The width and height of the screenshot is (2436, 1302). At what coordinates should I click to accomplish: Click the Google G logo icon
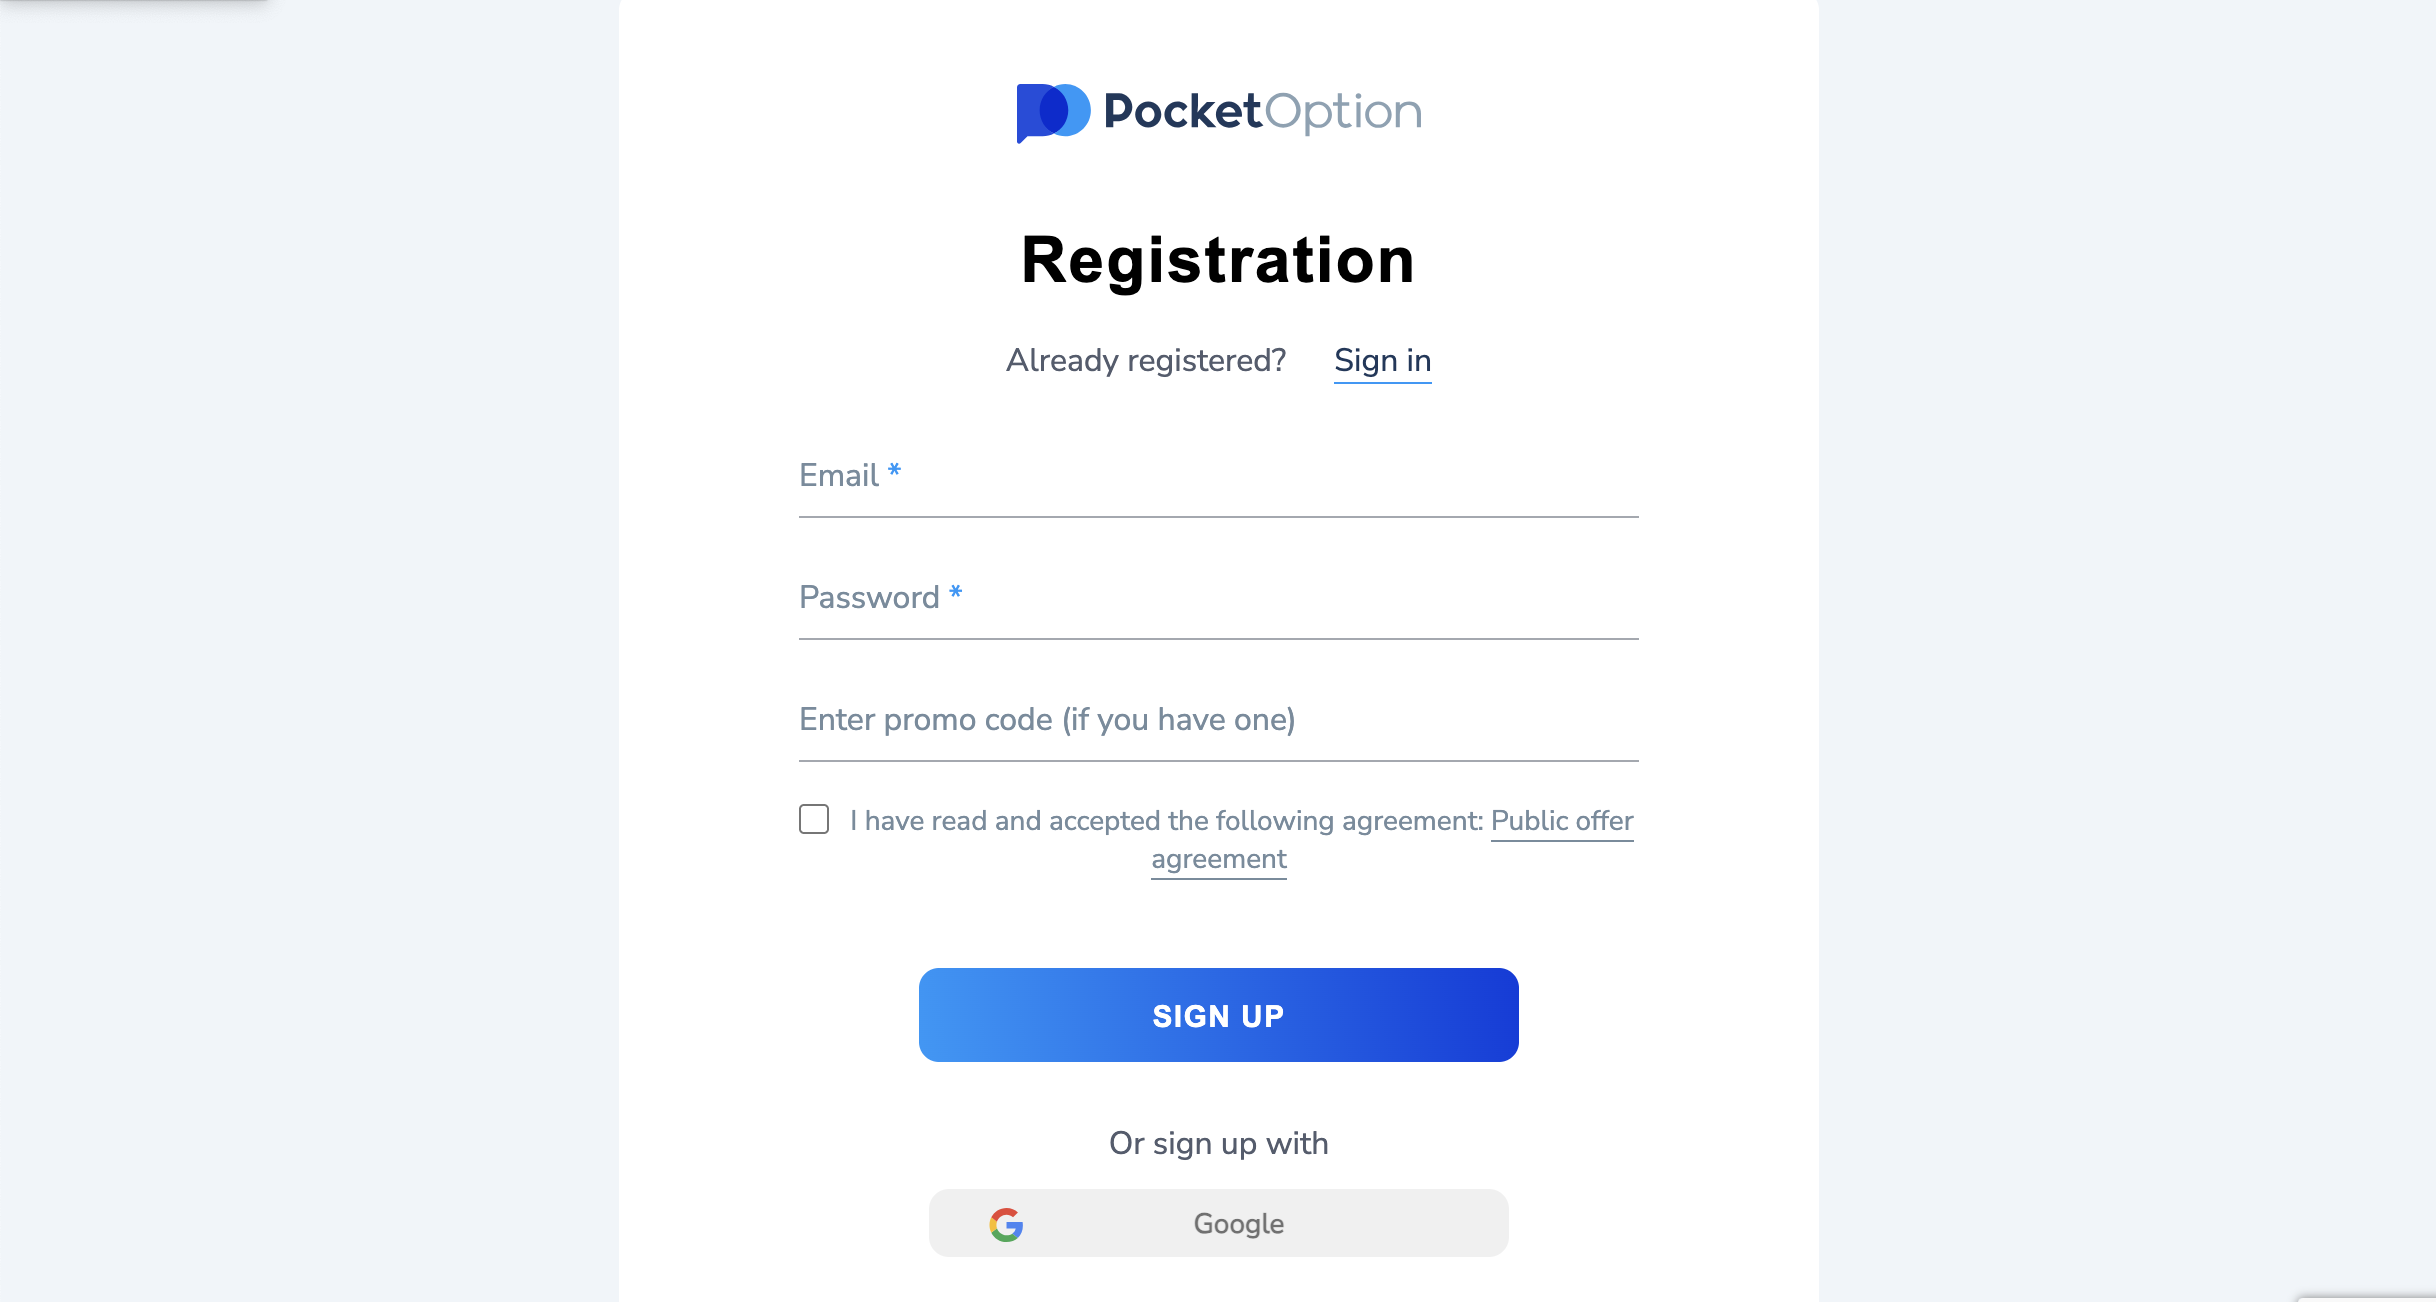[1006, 1224]
